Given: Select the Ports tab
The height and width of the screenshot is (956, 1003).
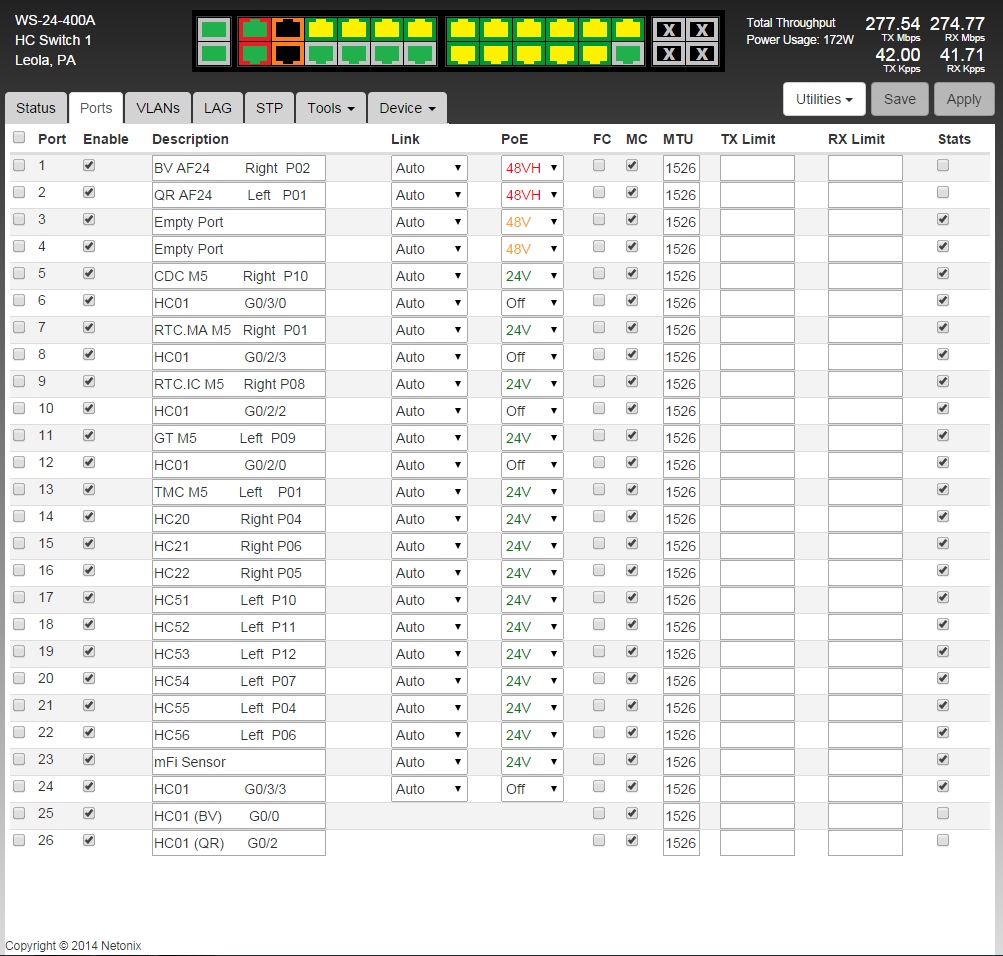Looking at the screenshot, I should pyautogui.click(x=96, y=108).
